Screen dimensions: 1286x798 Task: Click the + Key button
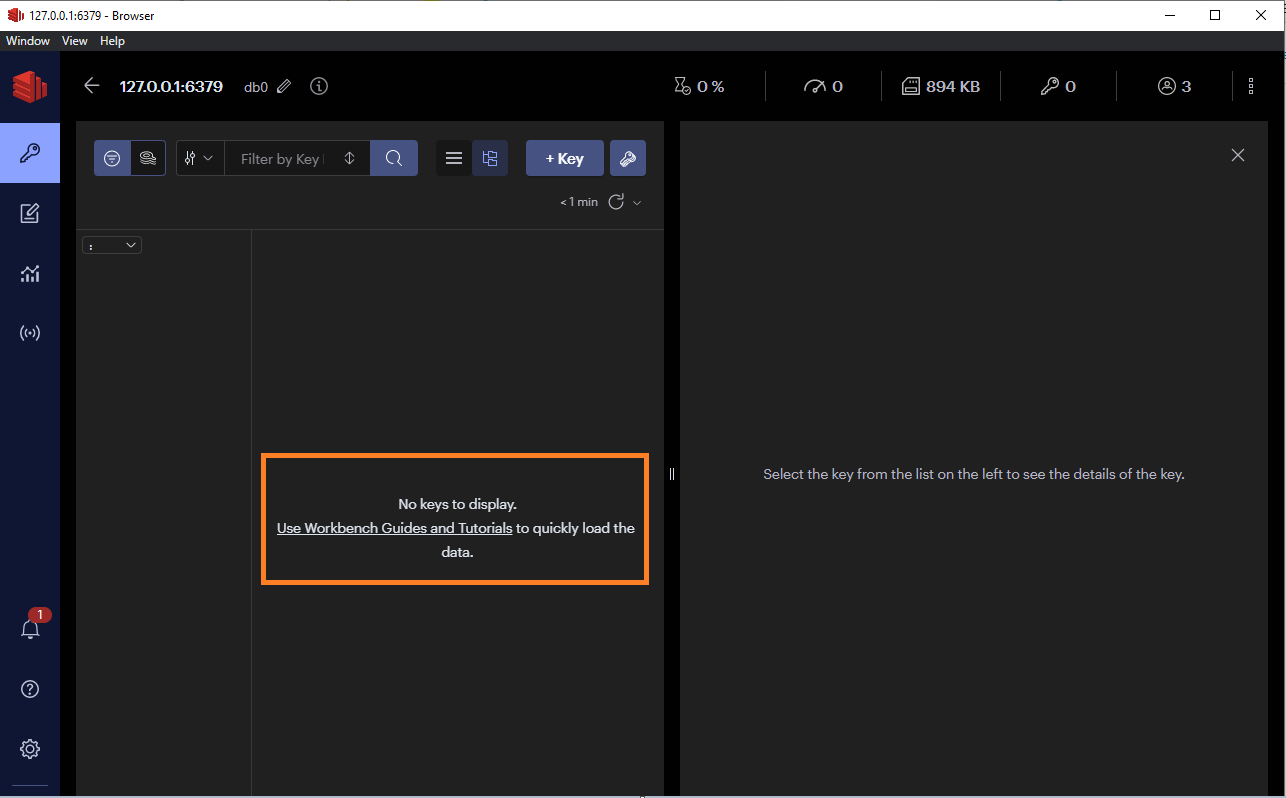tap(564, 158)
